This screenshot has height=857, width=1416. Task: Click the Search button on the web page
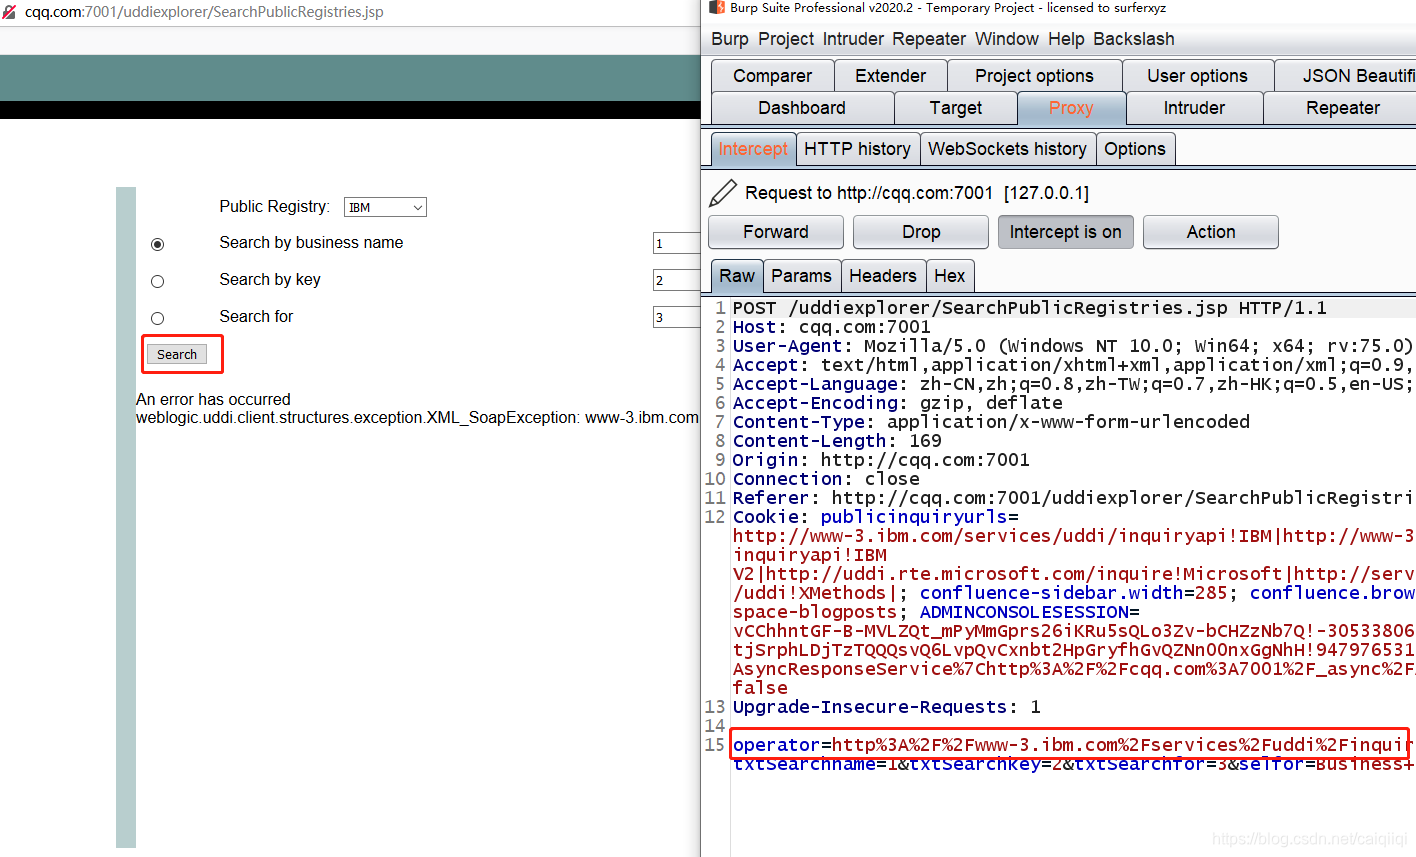pyautogui.click(x=177, y=354)
